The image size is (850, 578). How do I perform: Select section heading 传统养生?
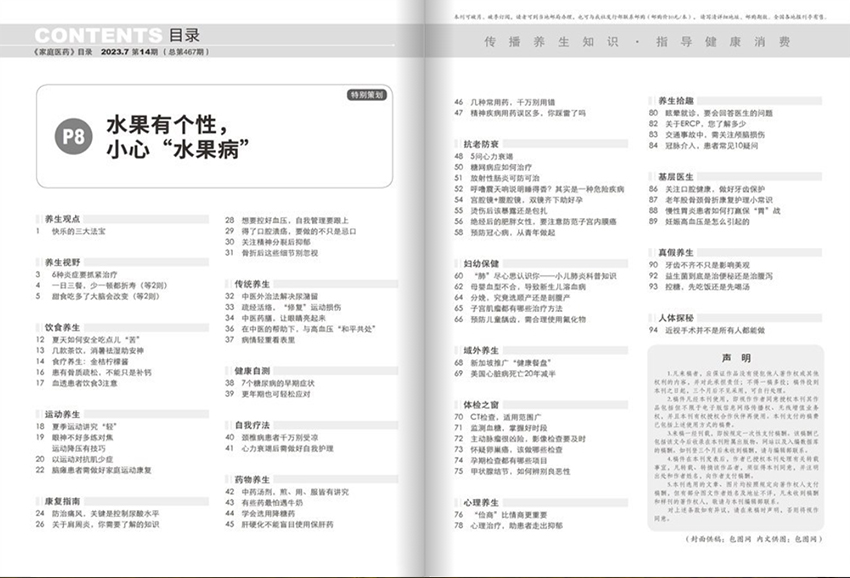[253, 283]
